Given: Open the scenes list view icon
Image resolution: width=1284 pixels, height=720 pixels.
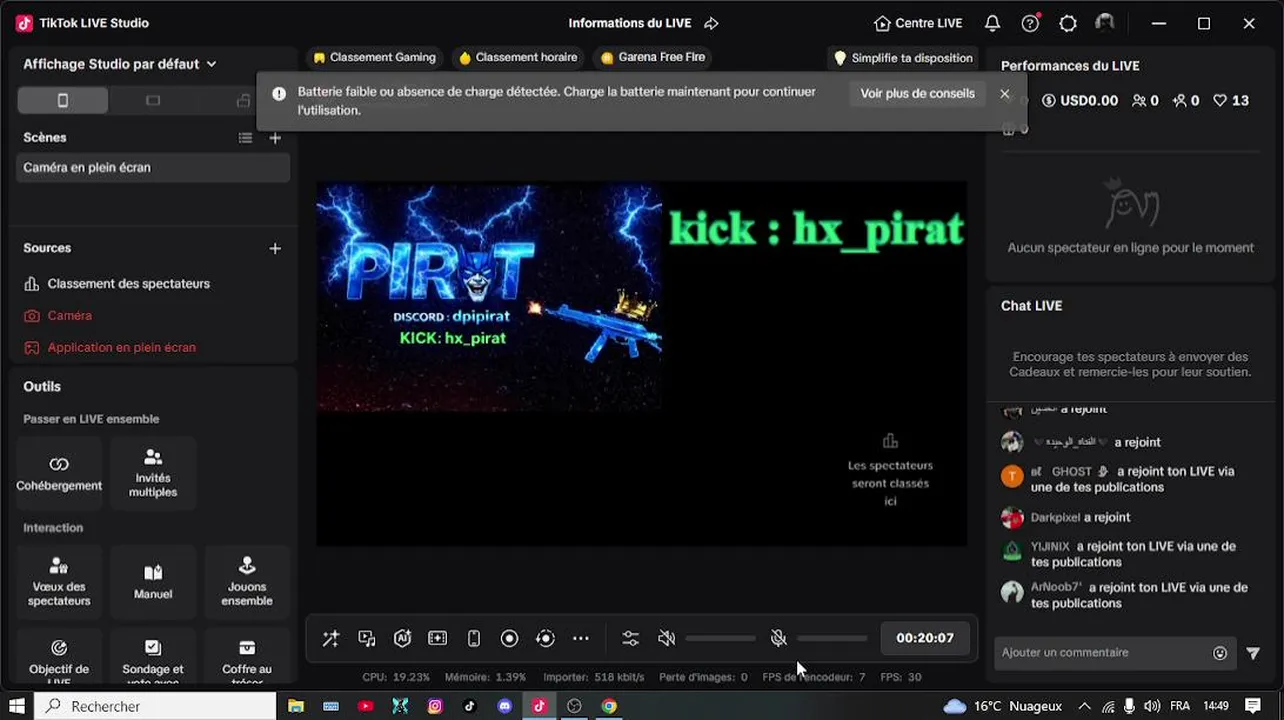Looking at the screenshot, I should coord(245,138).
